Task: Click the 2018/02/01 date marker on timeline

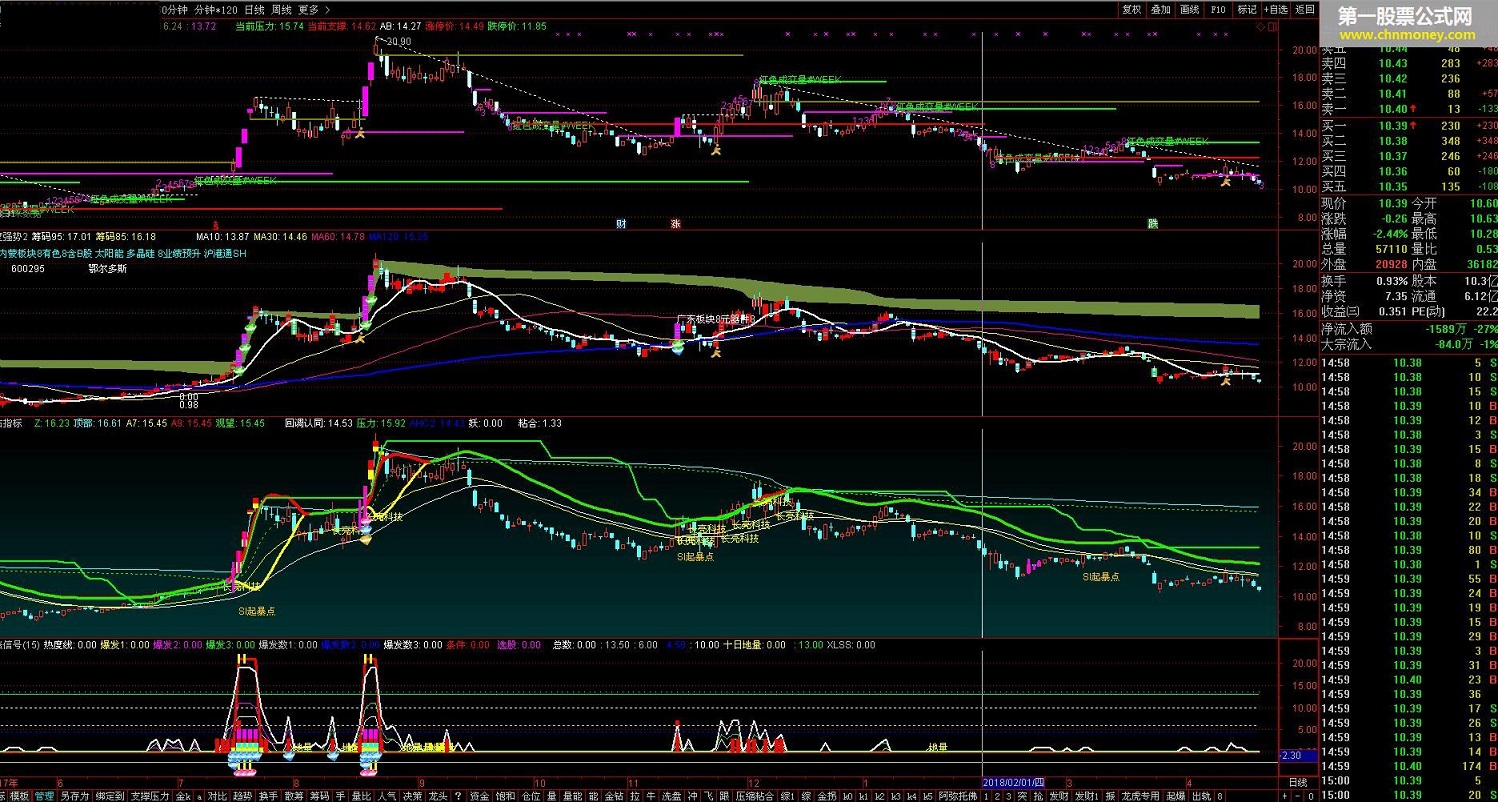Action: [x=1014, y=781]
